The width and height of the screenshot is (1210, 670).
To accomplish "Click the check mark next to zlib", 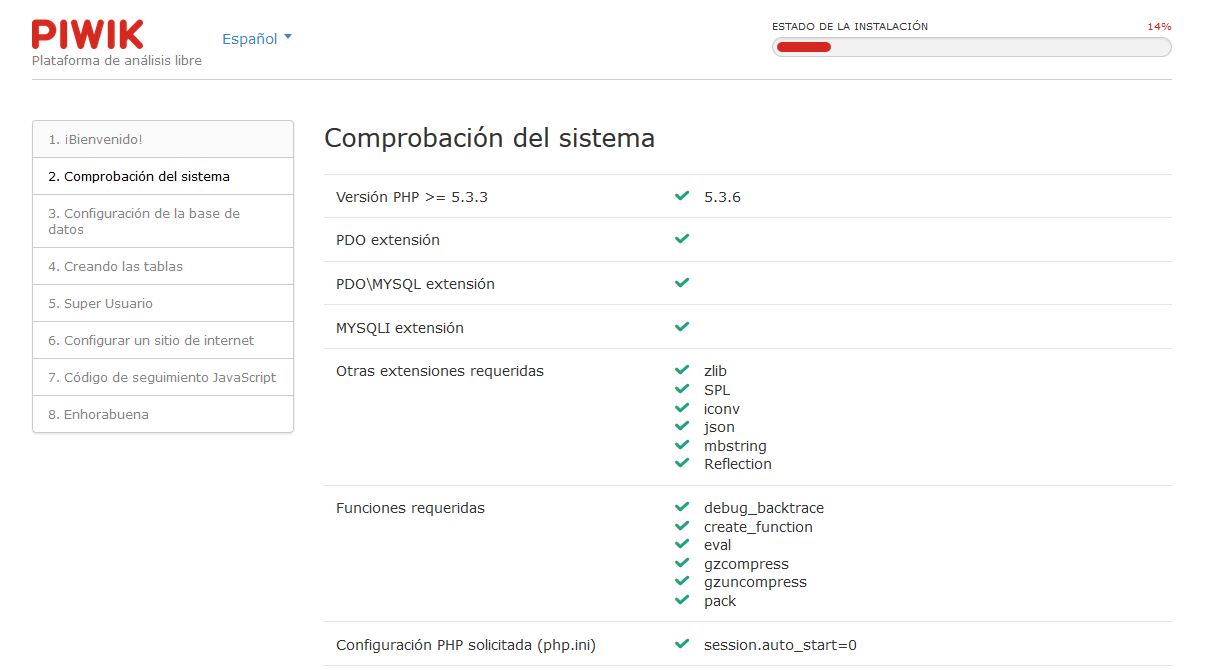I will (x=682, y=370).
